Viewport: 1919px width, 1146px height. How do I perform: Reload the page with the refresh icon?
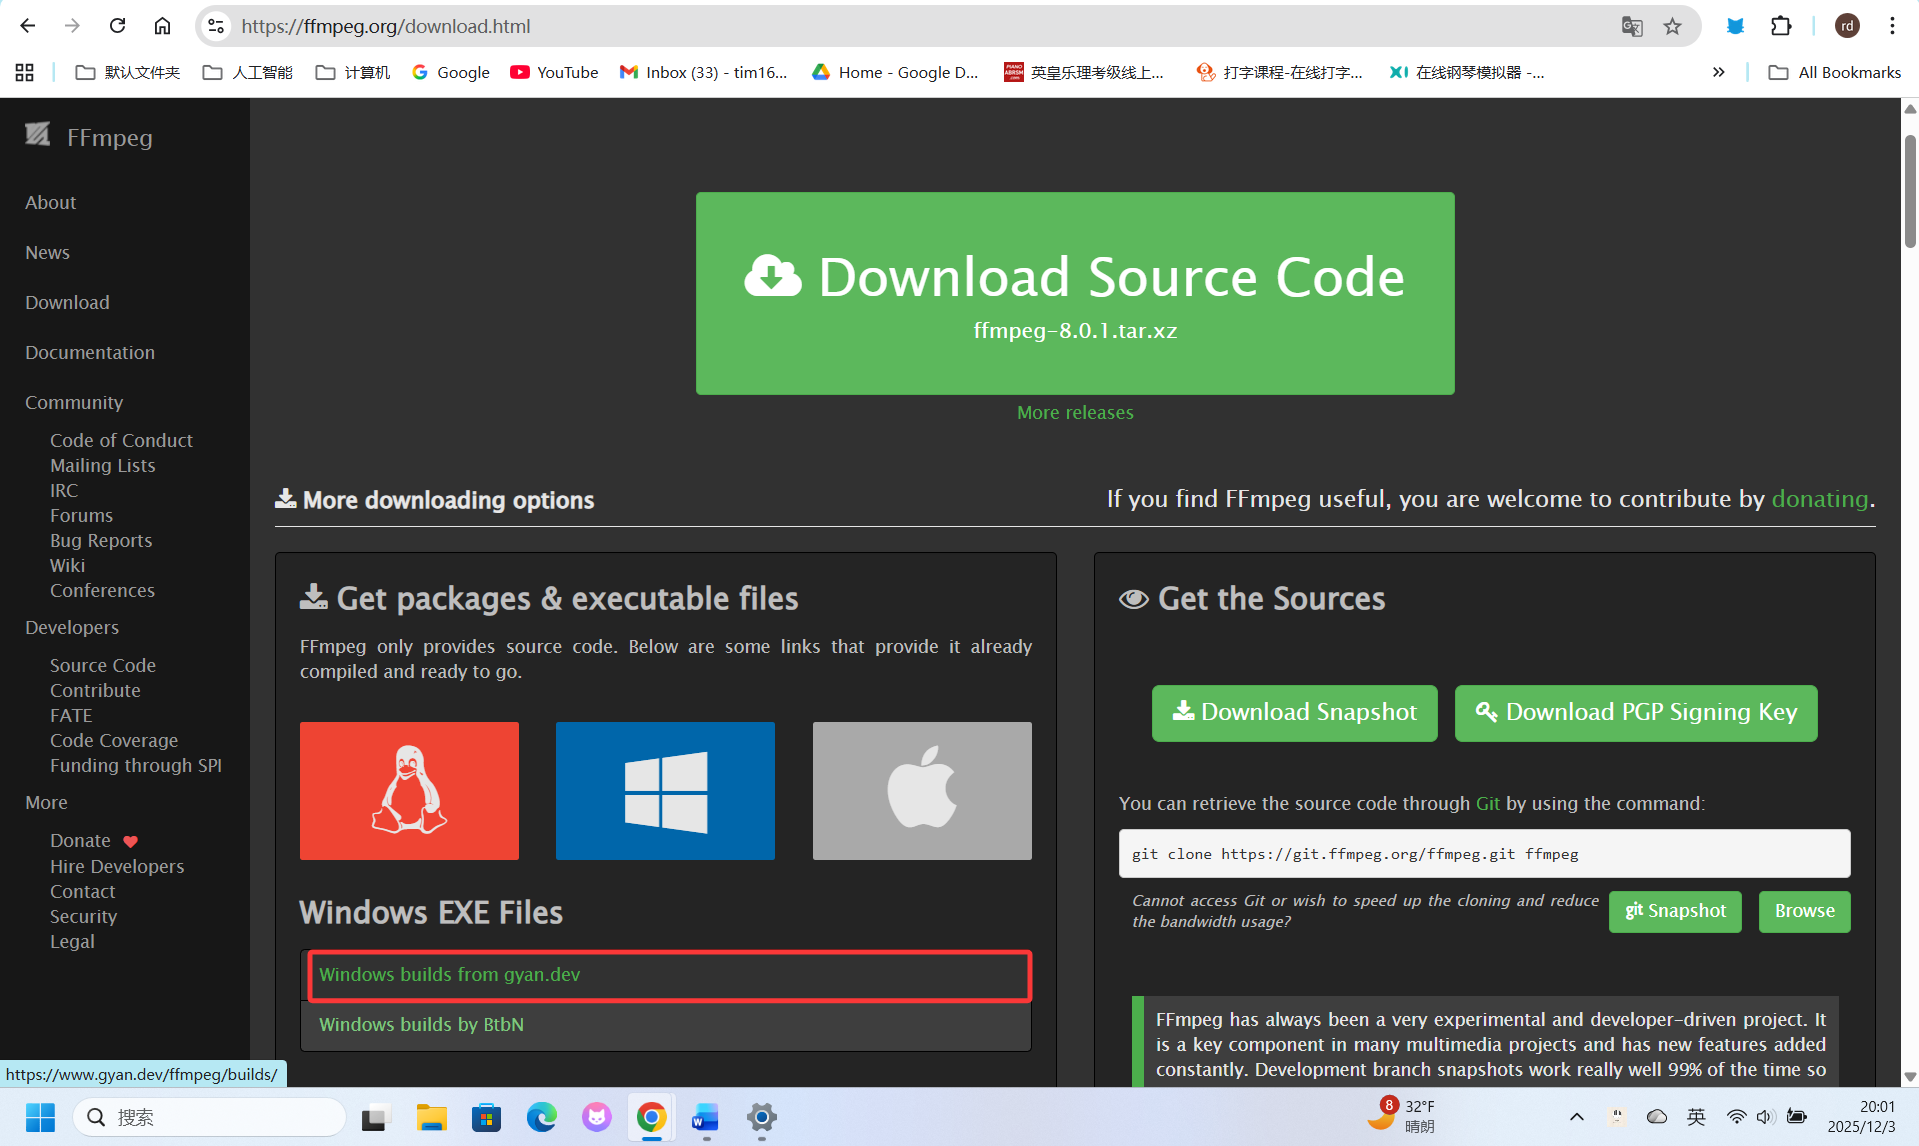click(117, 26)
